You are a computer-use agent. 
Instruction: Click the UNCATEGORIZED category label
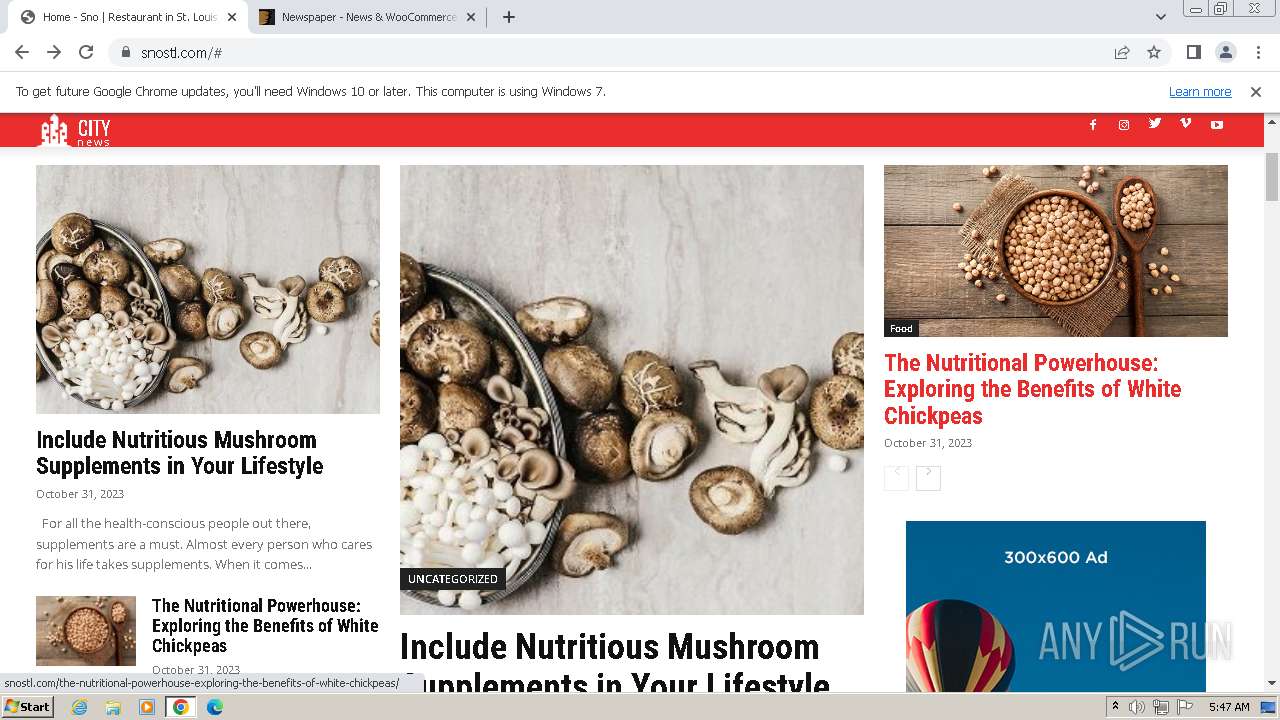point(453,579)
